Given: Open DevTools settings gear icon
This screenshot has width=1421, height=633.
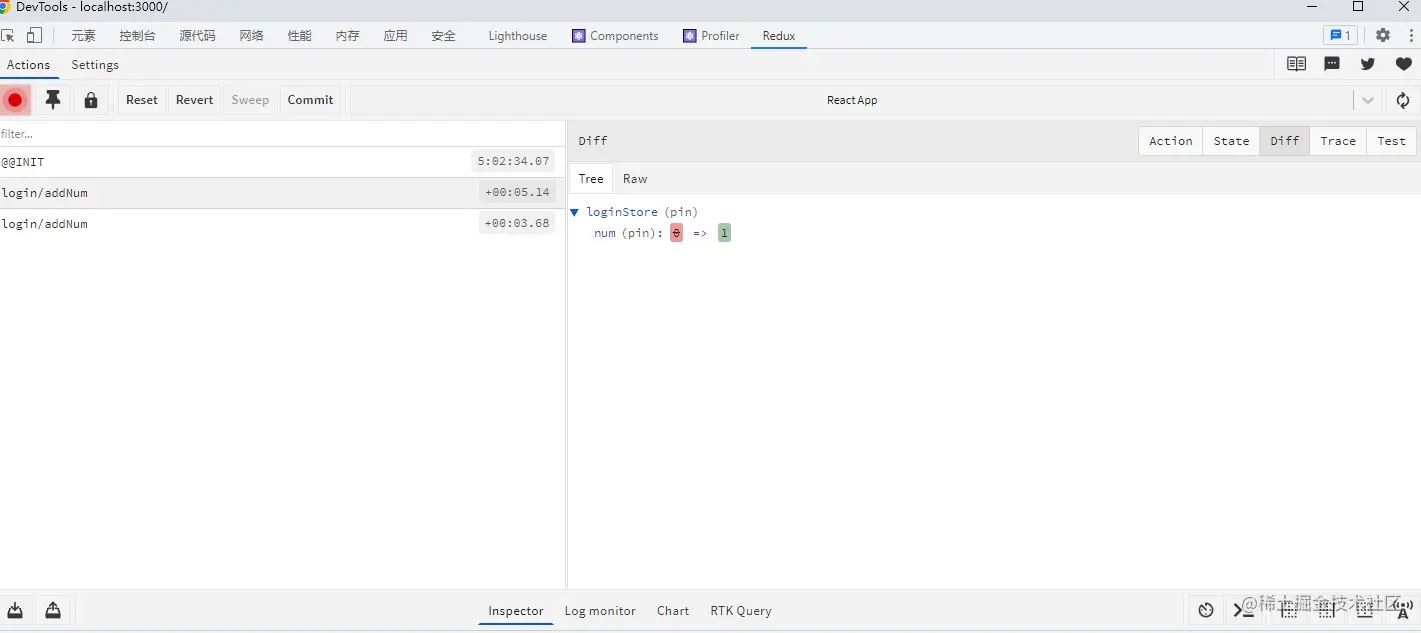Looking at the screenshot, I should pyautogui.click(x=1383, y=35).
